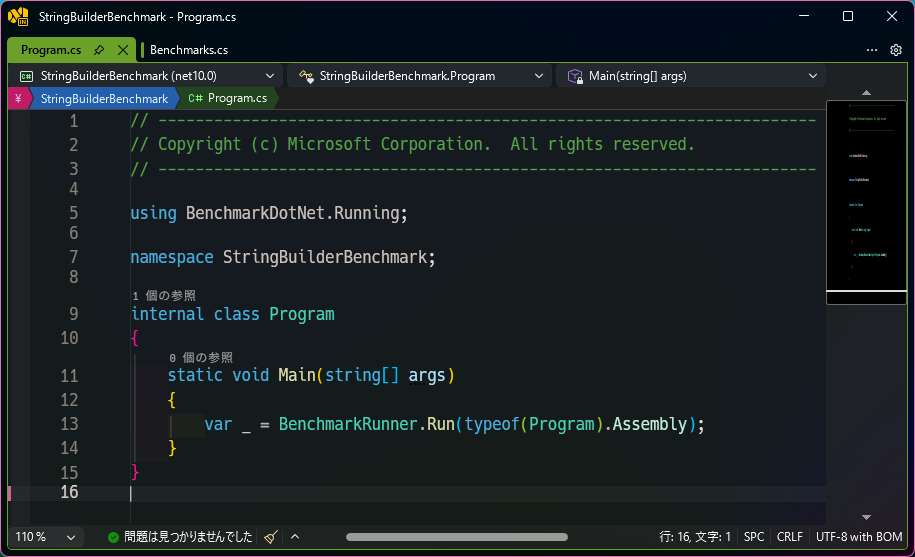Switch to the Benchmarks.cs tab
The height and width of the screenshot is (557, 915).
pos(188,50)
